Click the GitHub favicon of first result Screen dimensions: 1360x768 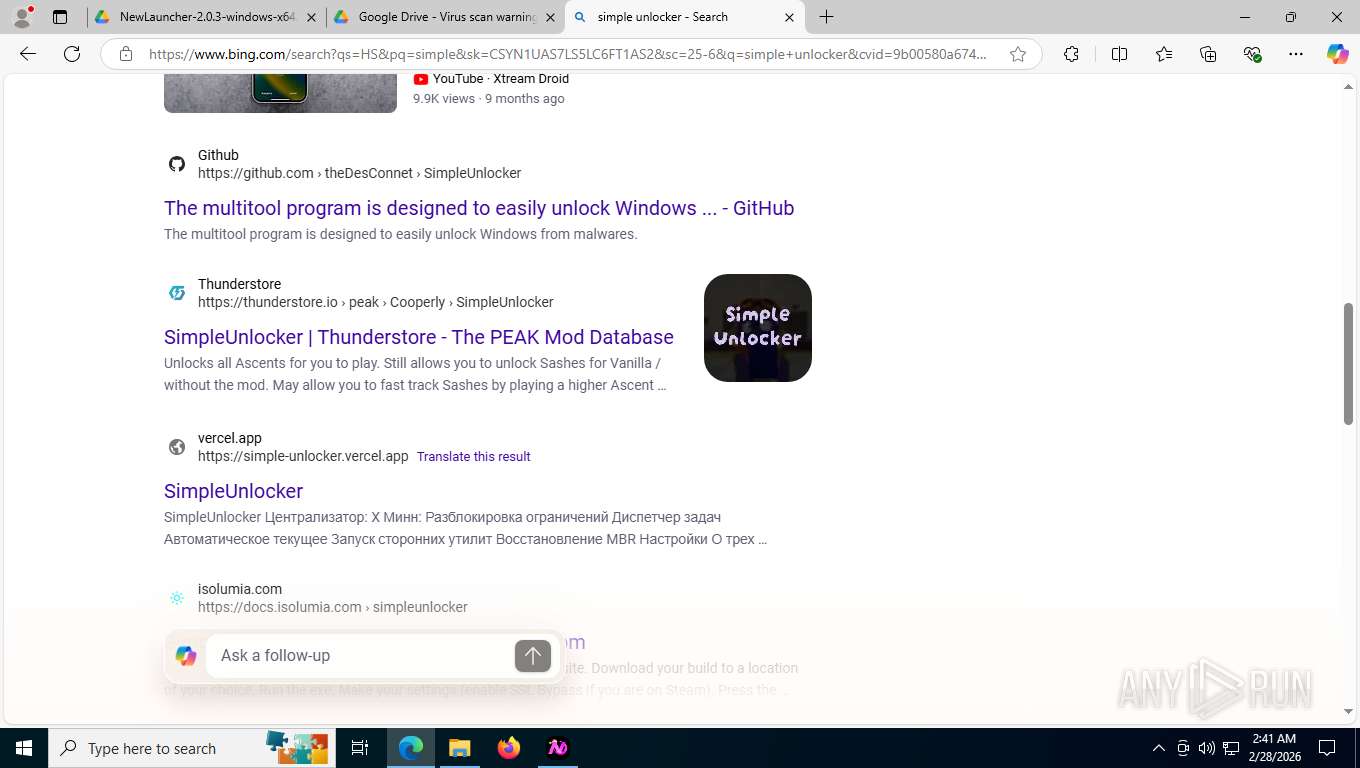click(x=177, y=164)
